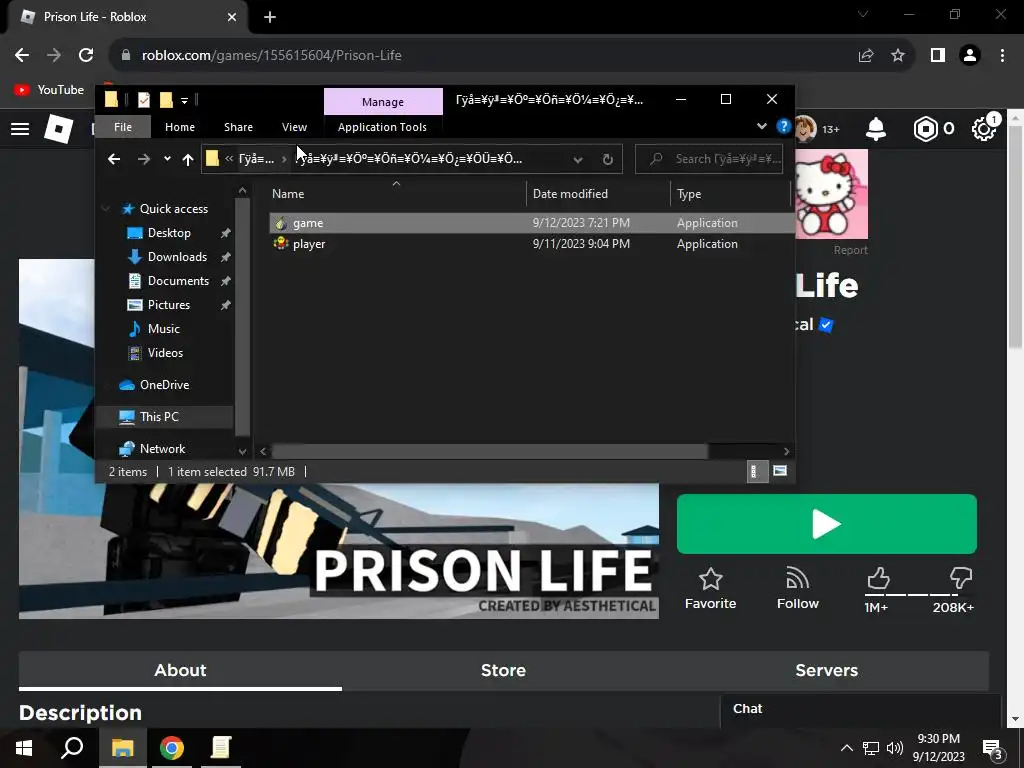The image size is (1024, 768).
Task: Open the Roblox Chat panel
Action: 861,711
